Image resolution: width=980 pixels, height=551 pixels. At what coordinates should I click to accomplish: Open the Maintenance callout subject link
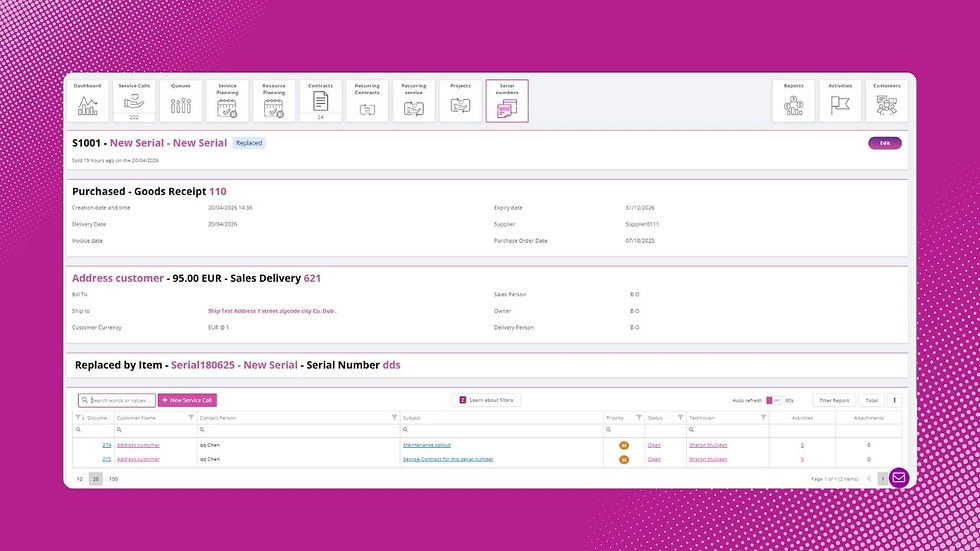point(427,445)
